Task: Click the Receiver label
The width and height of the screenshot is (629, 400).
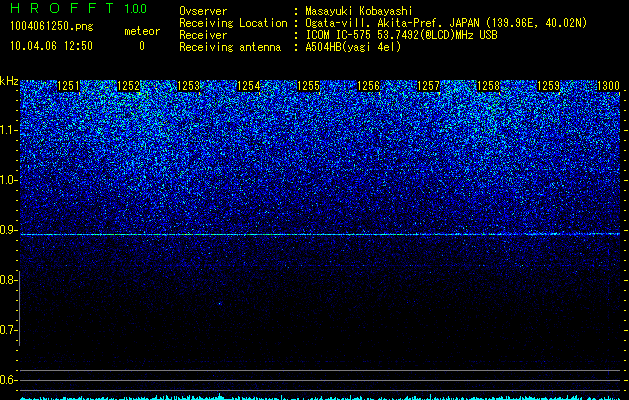Action: 203,35
